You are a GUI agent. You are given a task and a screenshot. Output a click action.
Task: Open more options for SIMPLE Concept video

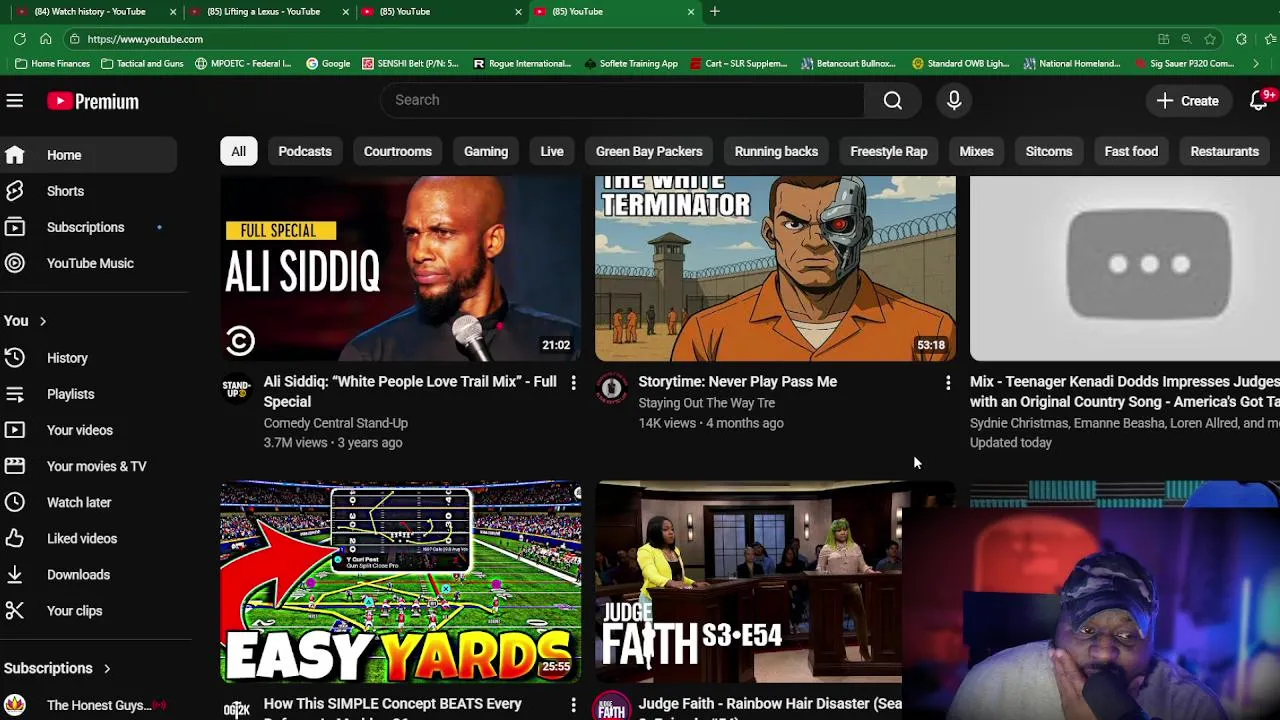[x=573, y=705]
